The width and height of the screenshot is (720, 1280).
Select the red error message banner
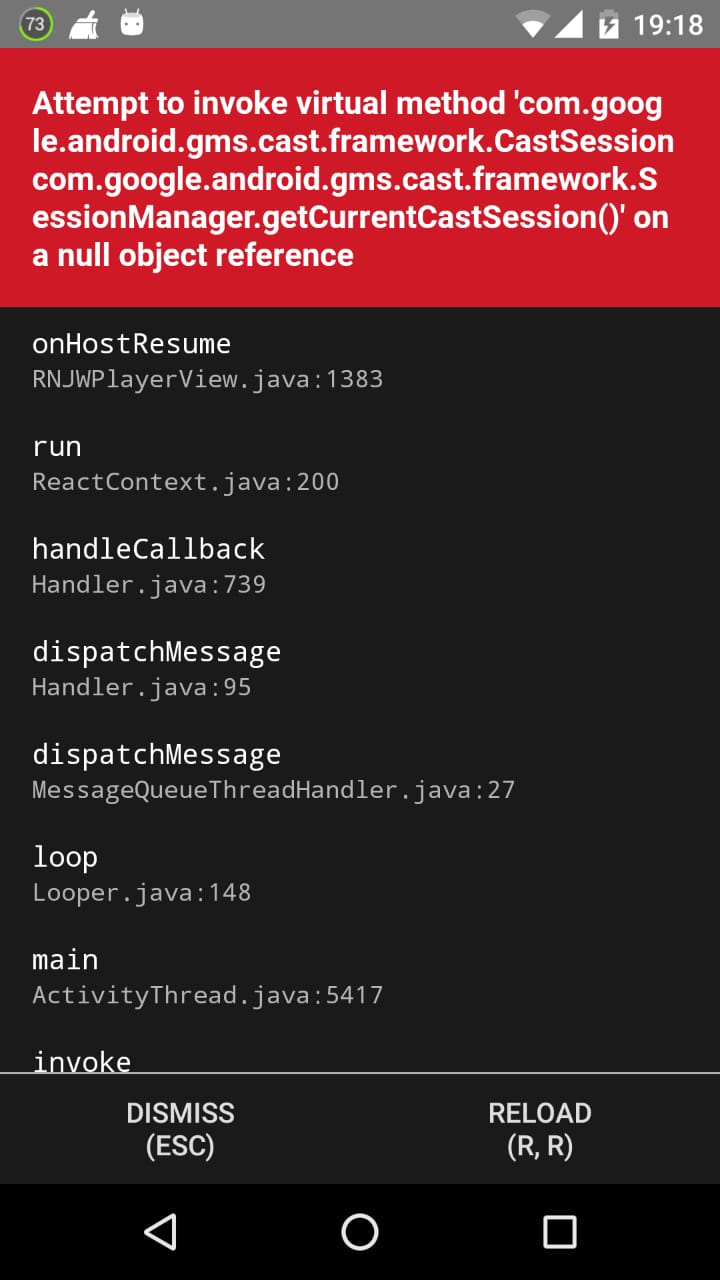360,178
